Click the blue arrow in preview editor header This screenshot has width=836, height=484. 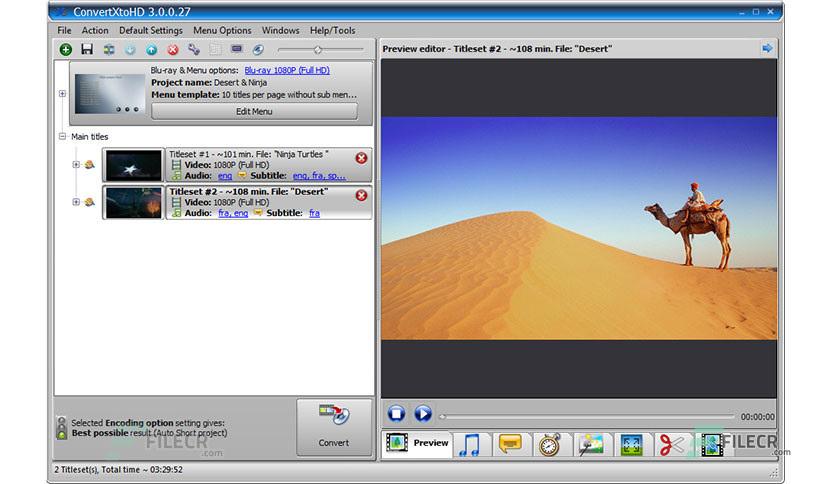(767, 49)
